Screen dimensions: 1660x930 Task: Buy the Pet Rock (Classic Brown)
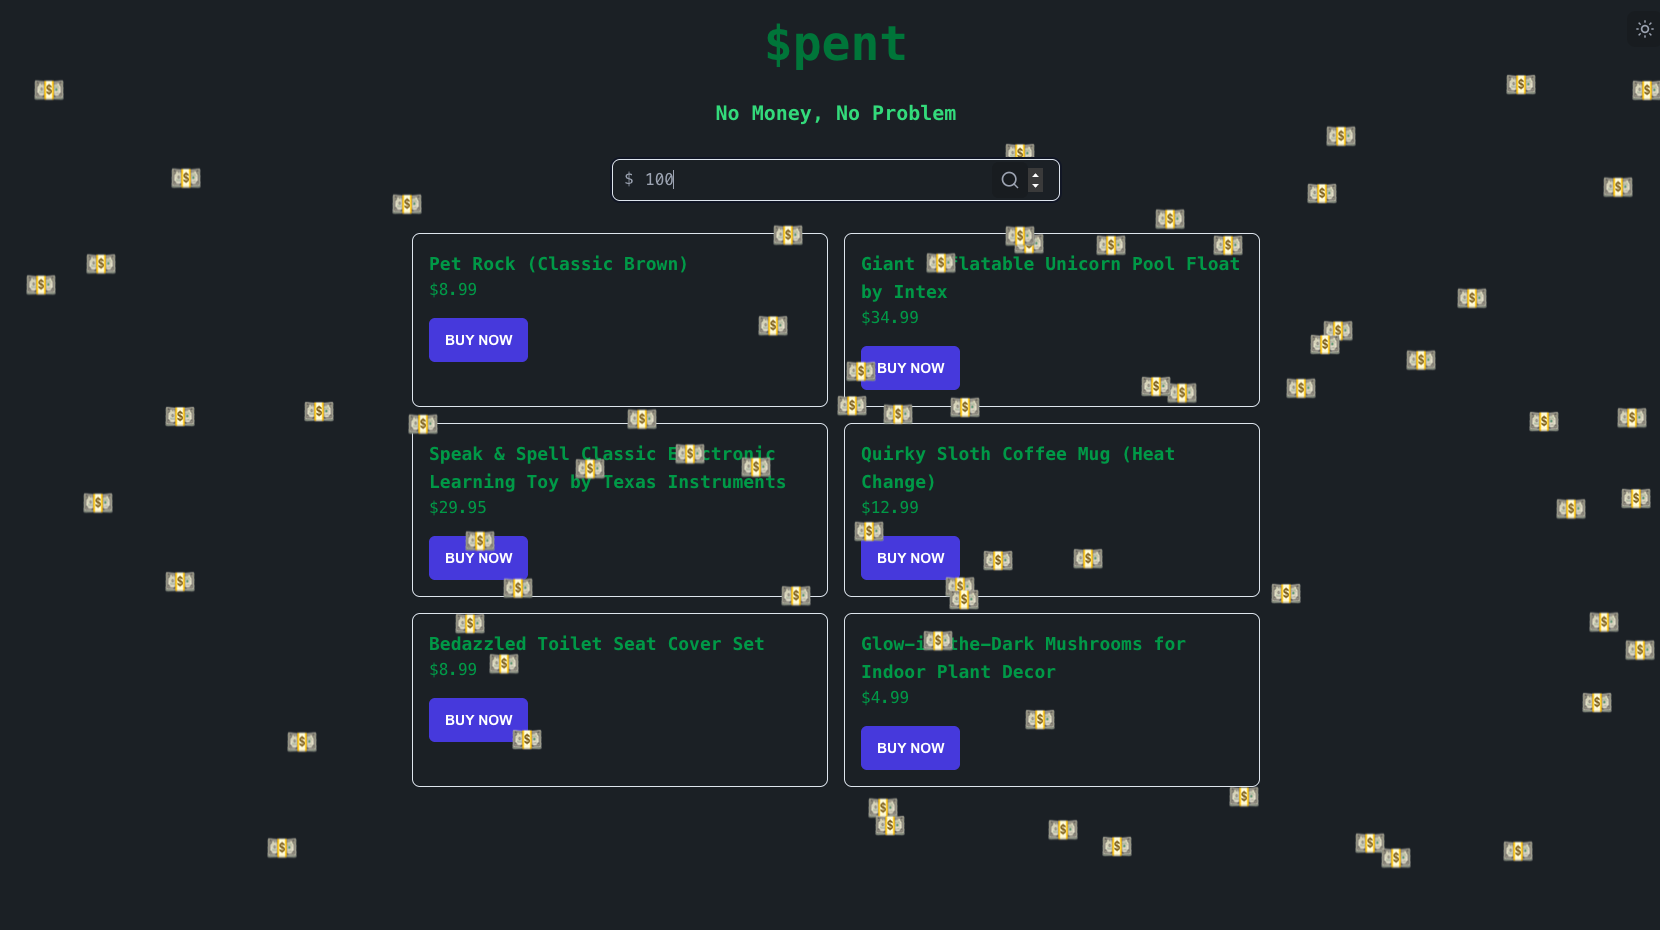coord(478,340)
